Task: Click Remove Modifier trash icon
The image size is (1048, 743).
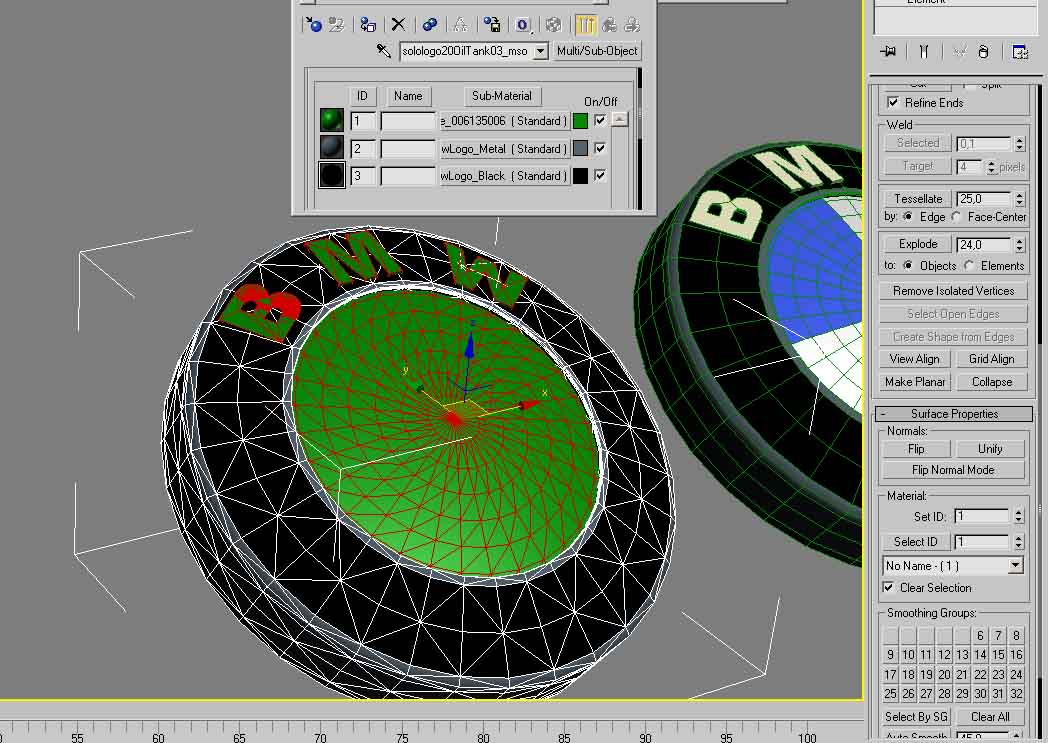Action: point(983,51)
